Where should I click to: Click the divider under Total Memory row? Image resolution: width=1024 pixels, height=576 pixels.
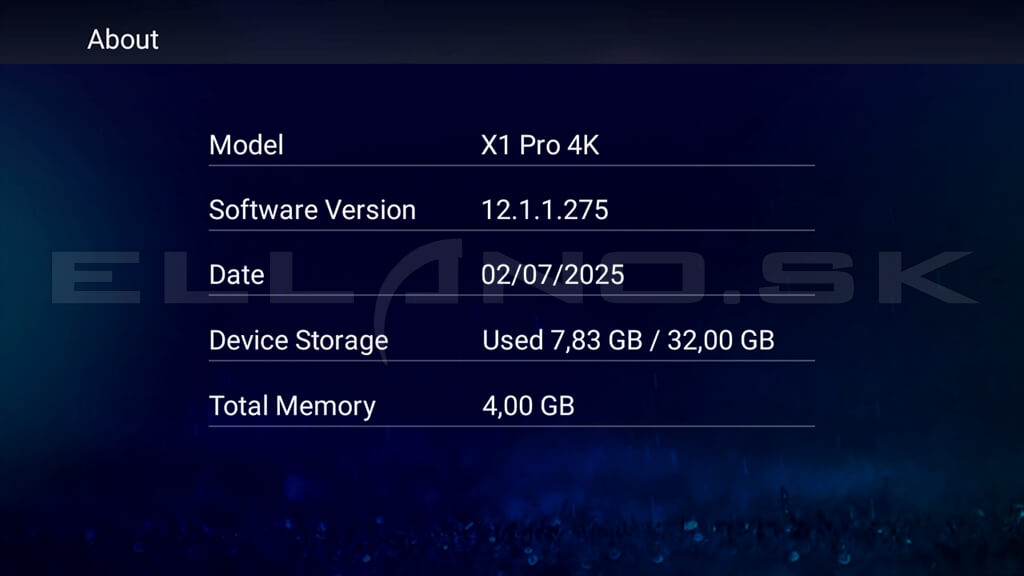coord(511,426)
